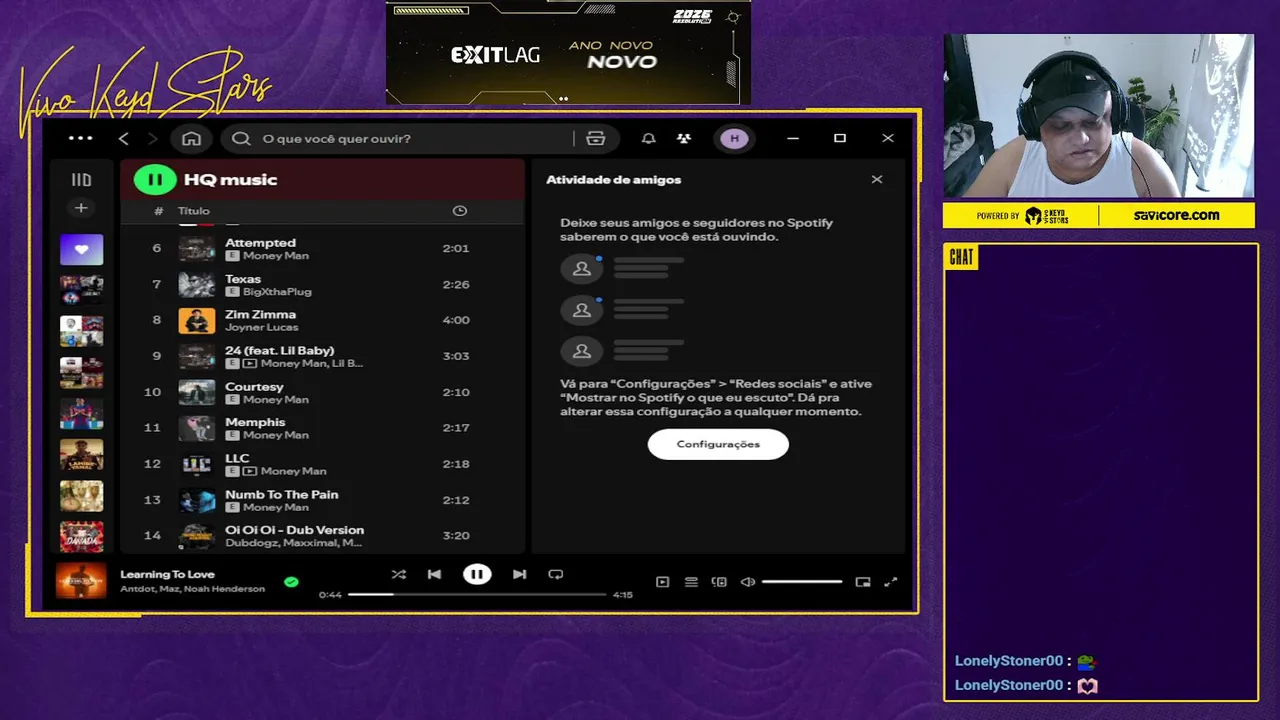Image resolution: width=1280 pixels, height=720 pixels.
Task: Select the track 'Zim Zimma'
Action: click(322, 320)
